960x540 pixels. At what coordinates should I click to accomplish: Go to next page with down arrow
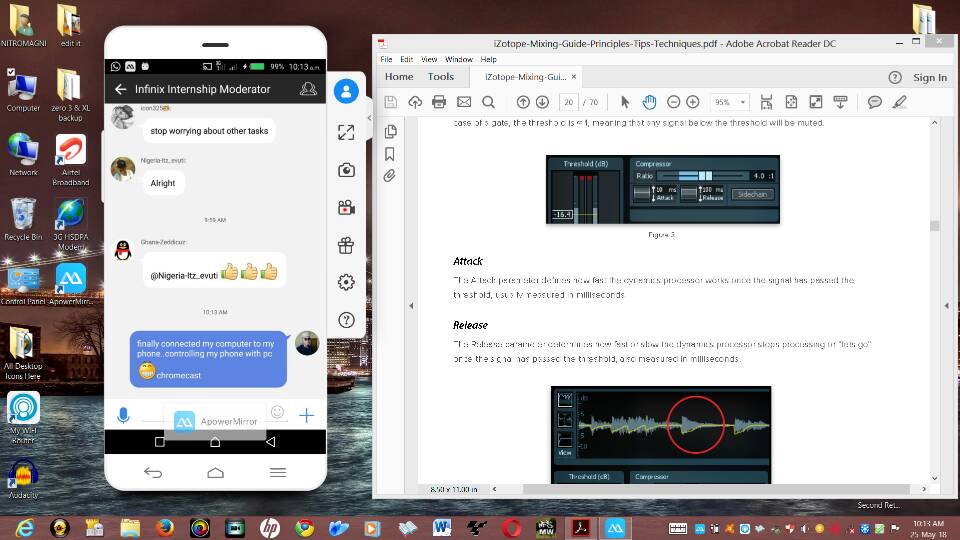[542, 102]
